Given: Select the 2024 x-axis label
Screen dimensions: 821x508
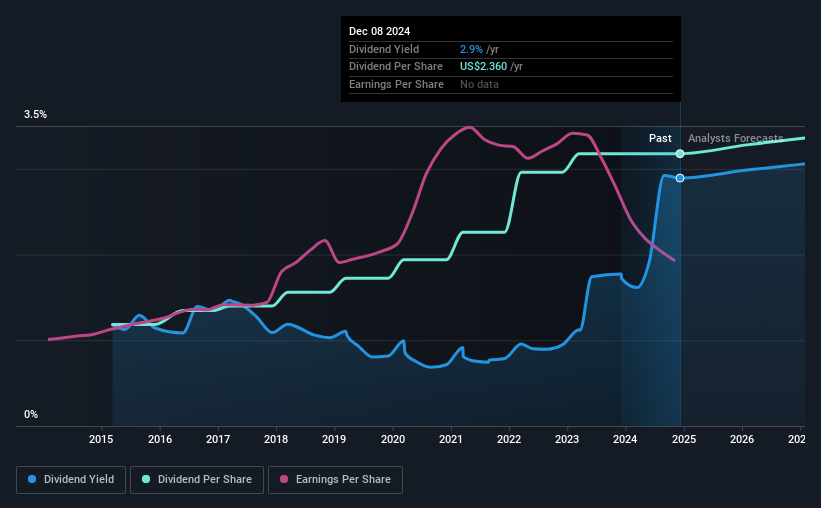Looking at the screenshot, I should pos(625,439).
